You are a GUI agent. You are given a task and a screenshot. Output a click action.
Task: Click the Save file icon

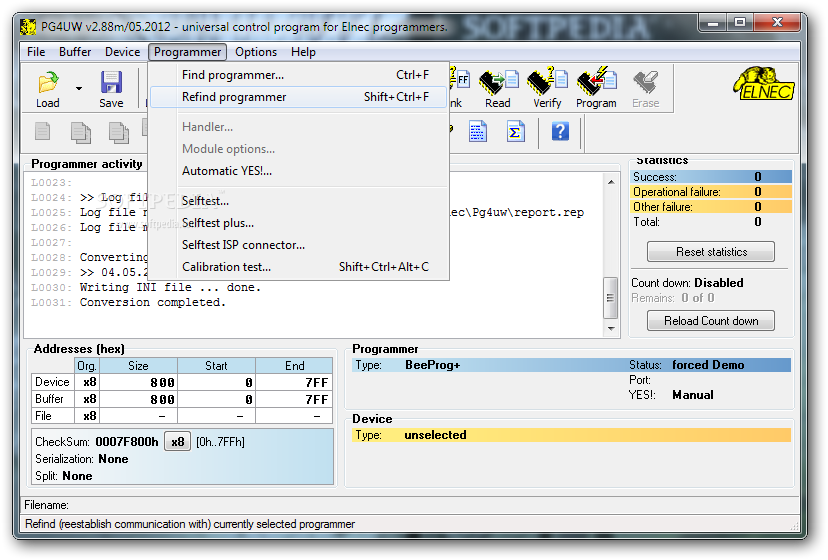[x=111, y=88]
